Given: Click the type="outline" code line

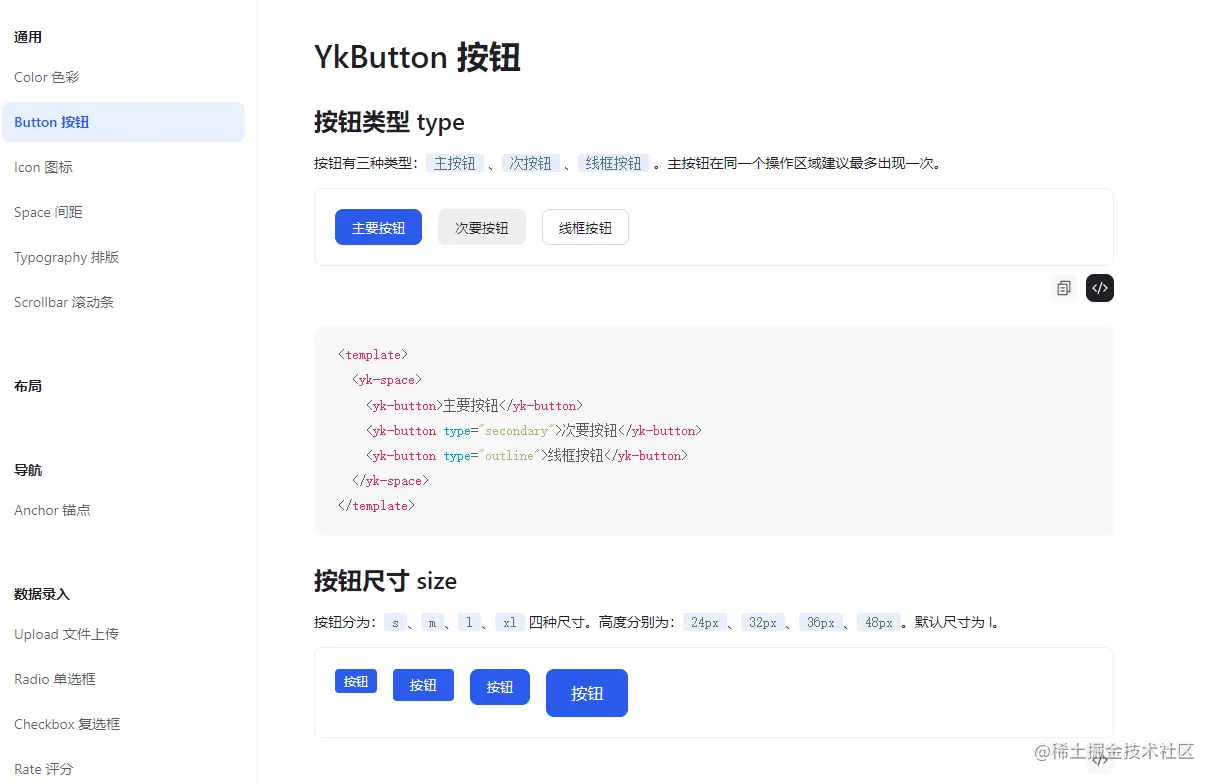Looking at the screenshot, I should click(x=527, y=456).
